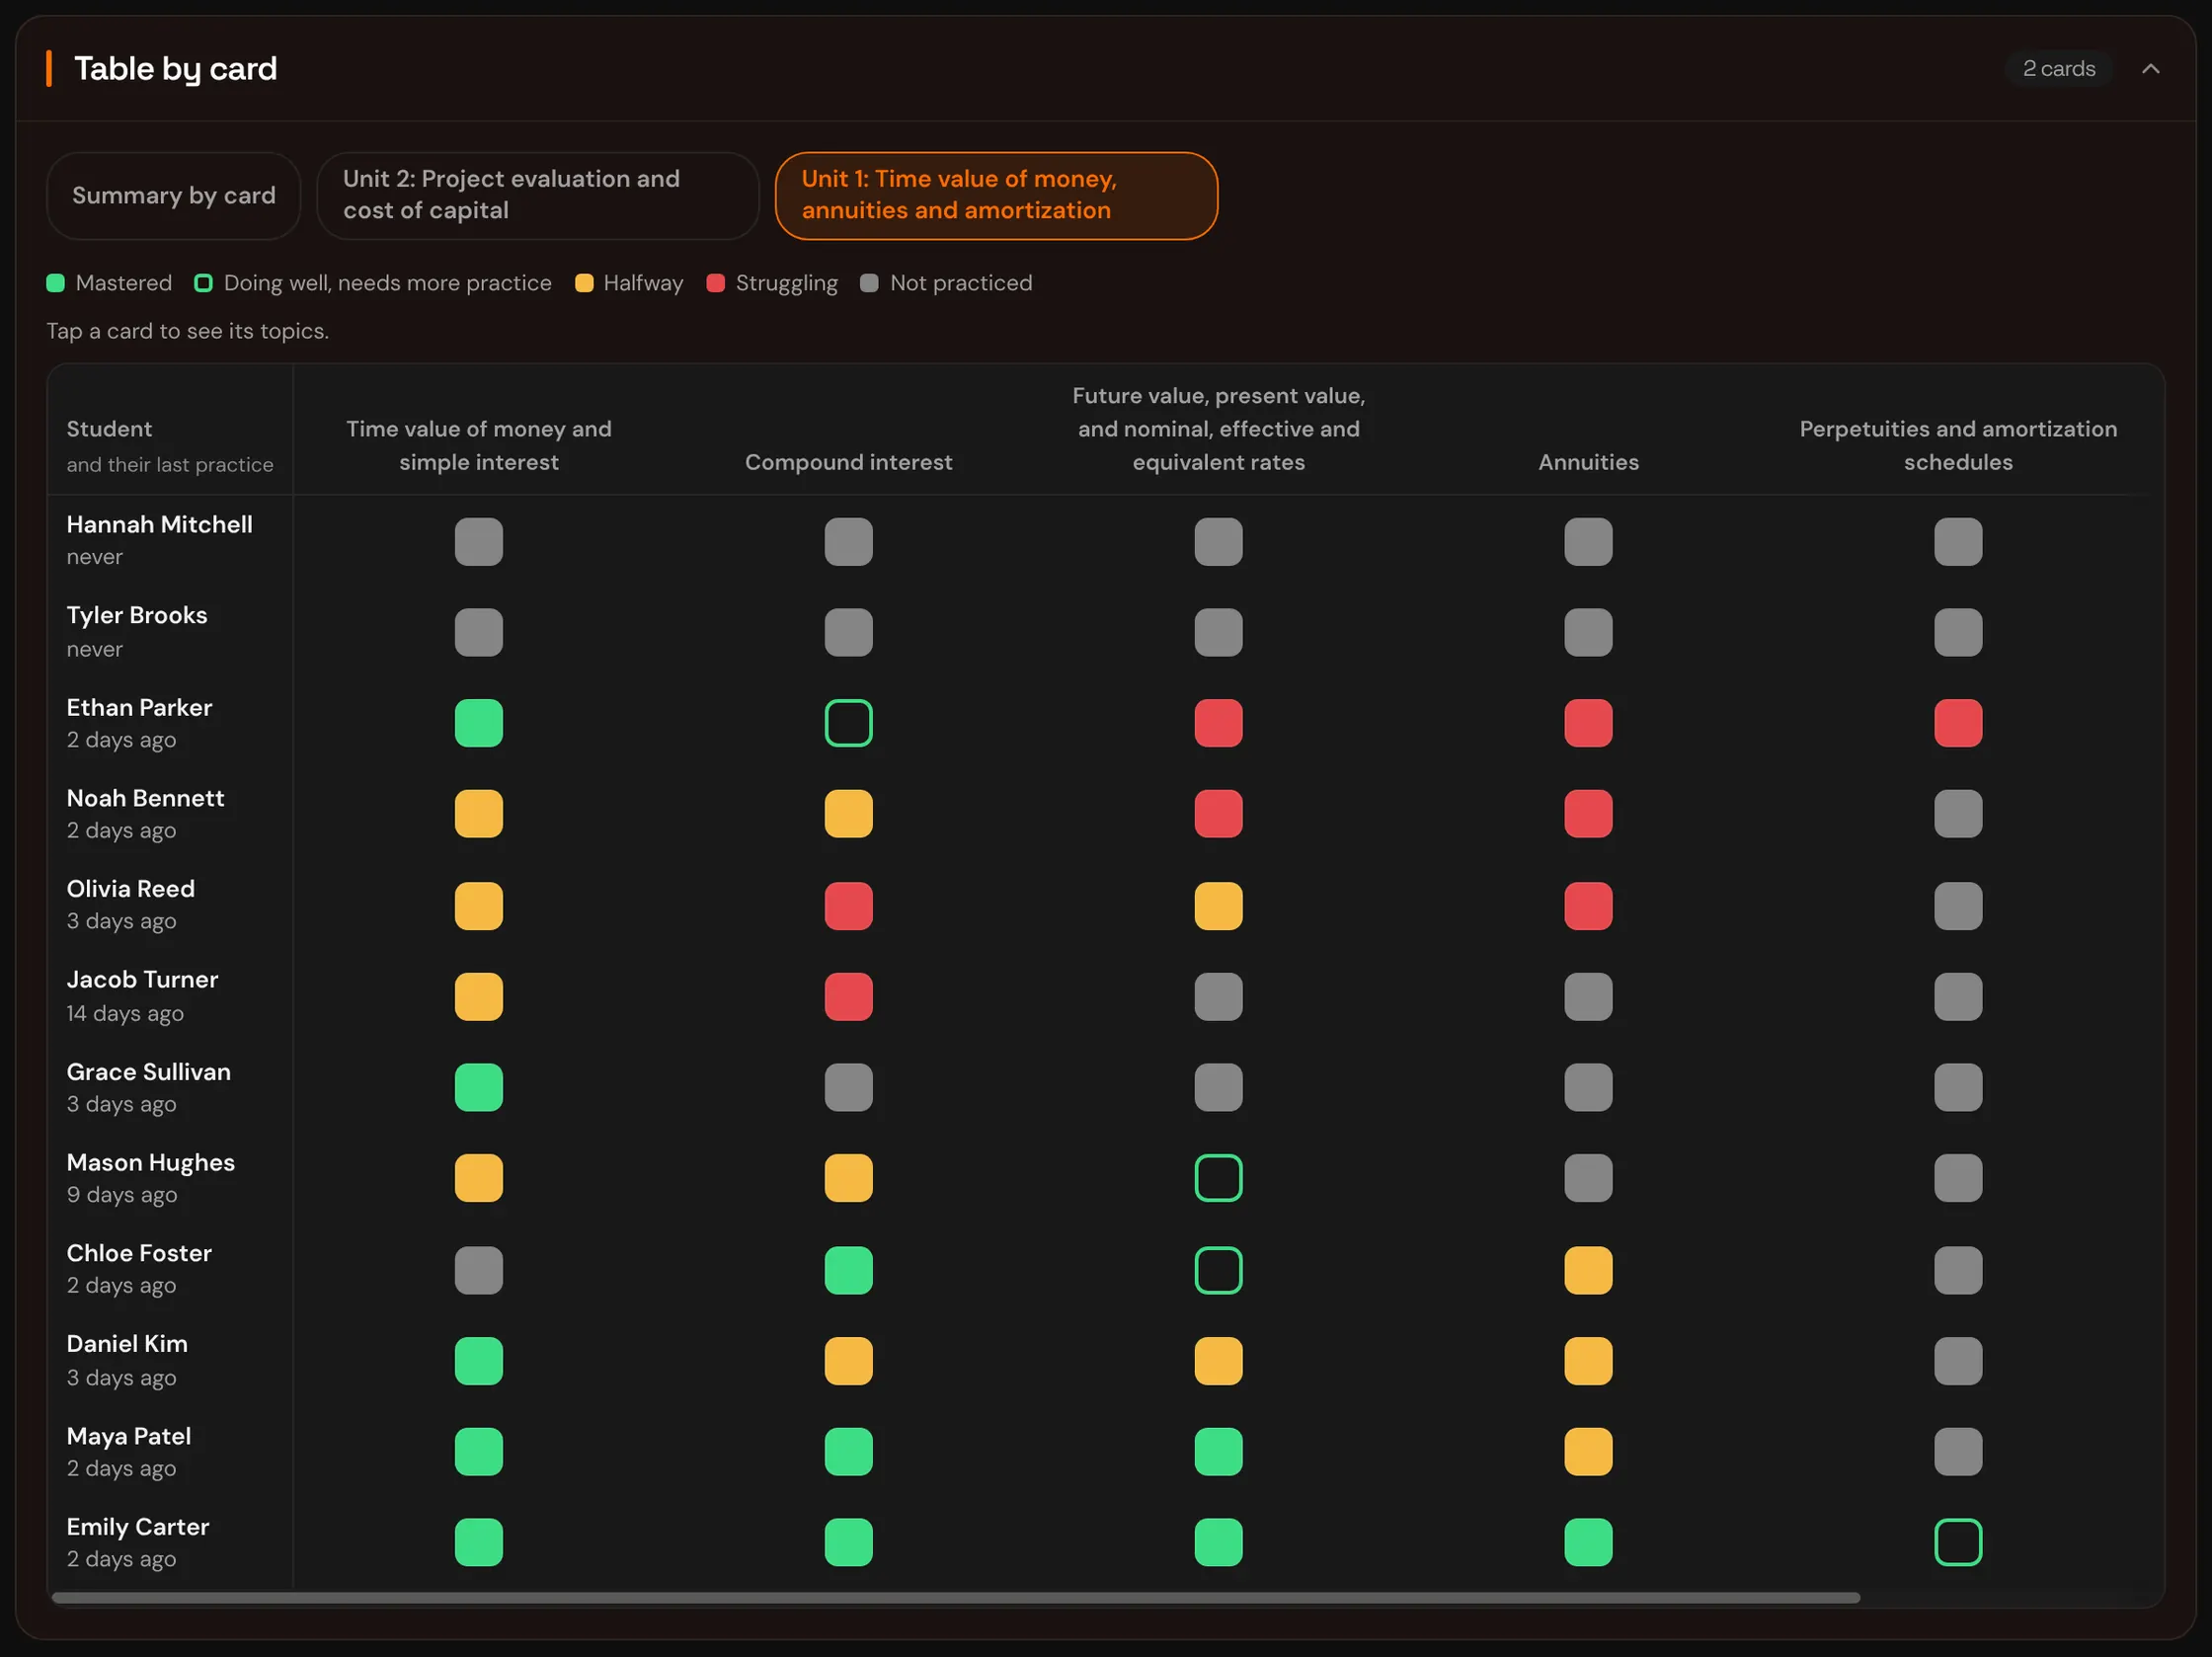Click Noah Bennett's red Annuities square
Image resolution: width=2212 pixels, height=1657 pixels.
[1588, 814]
